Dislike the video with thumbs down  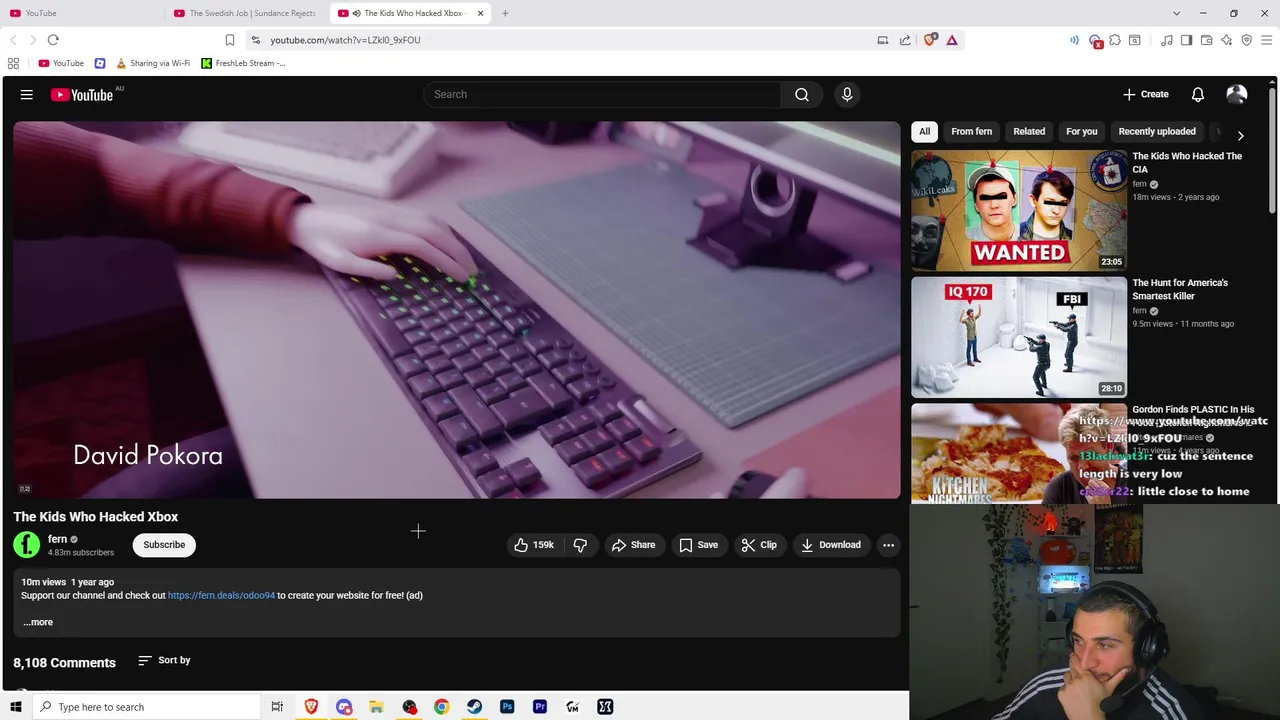[x=580, y=545]
